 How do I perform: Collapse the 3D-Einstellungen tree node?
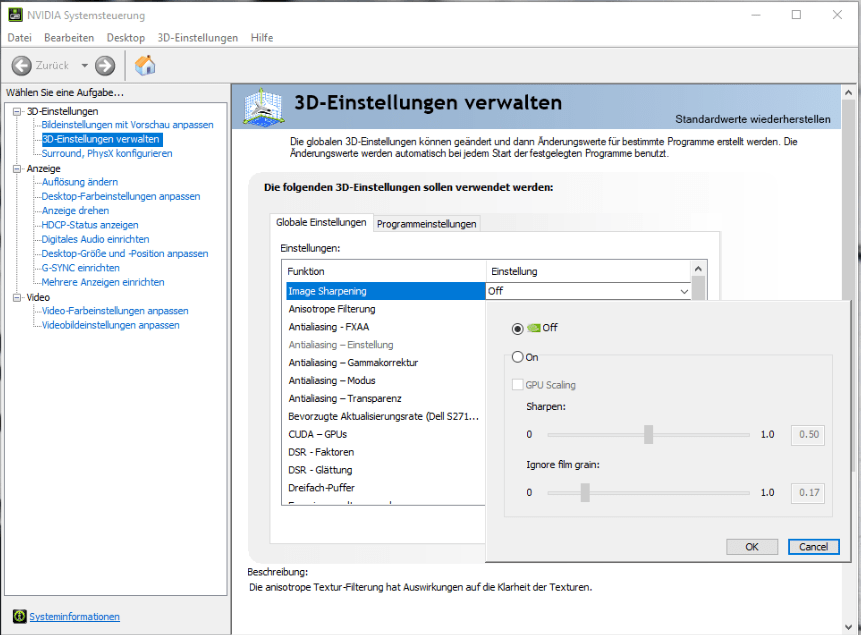click(17, 112)
